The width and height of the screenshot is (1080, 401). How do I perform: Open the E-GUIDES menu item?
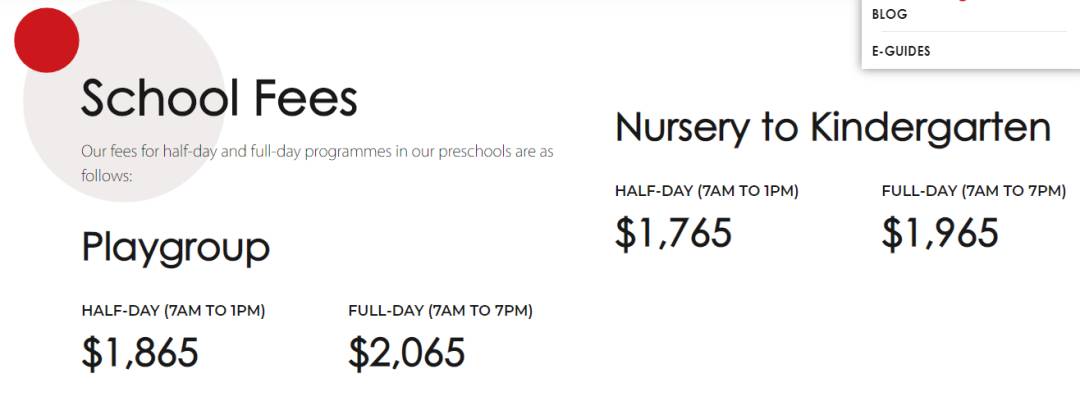pos(901,51)
